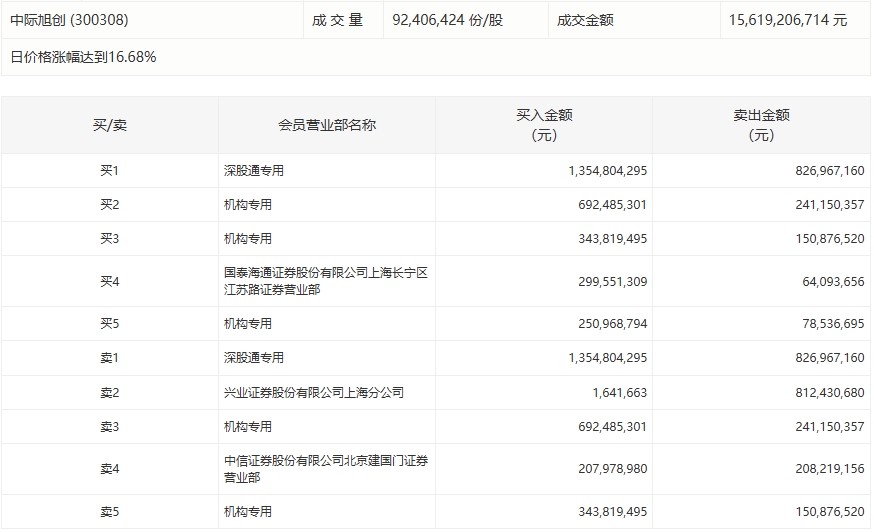Click 1,354,804,295 in the 卖1 row

(608, 357)
